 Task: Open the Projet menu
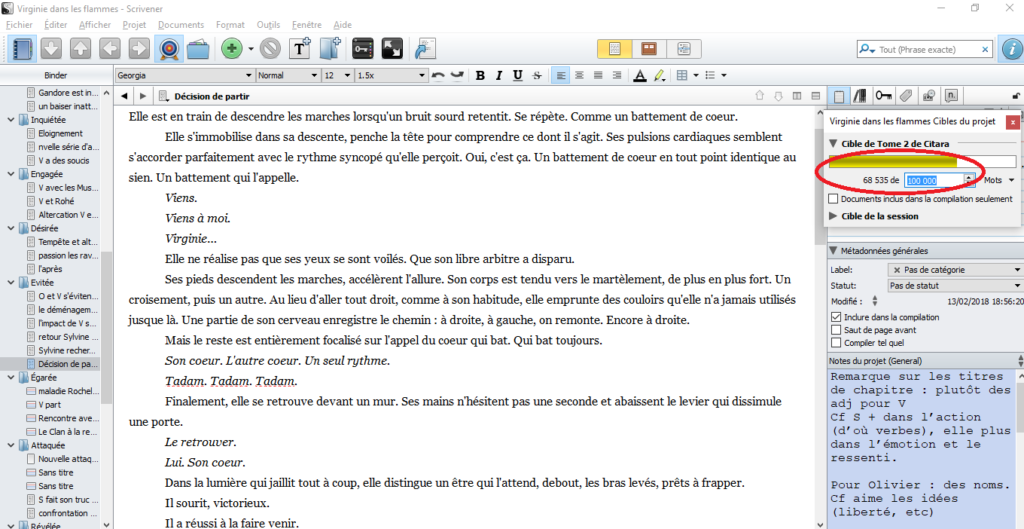[134, 25]
